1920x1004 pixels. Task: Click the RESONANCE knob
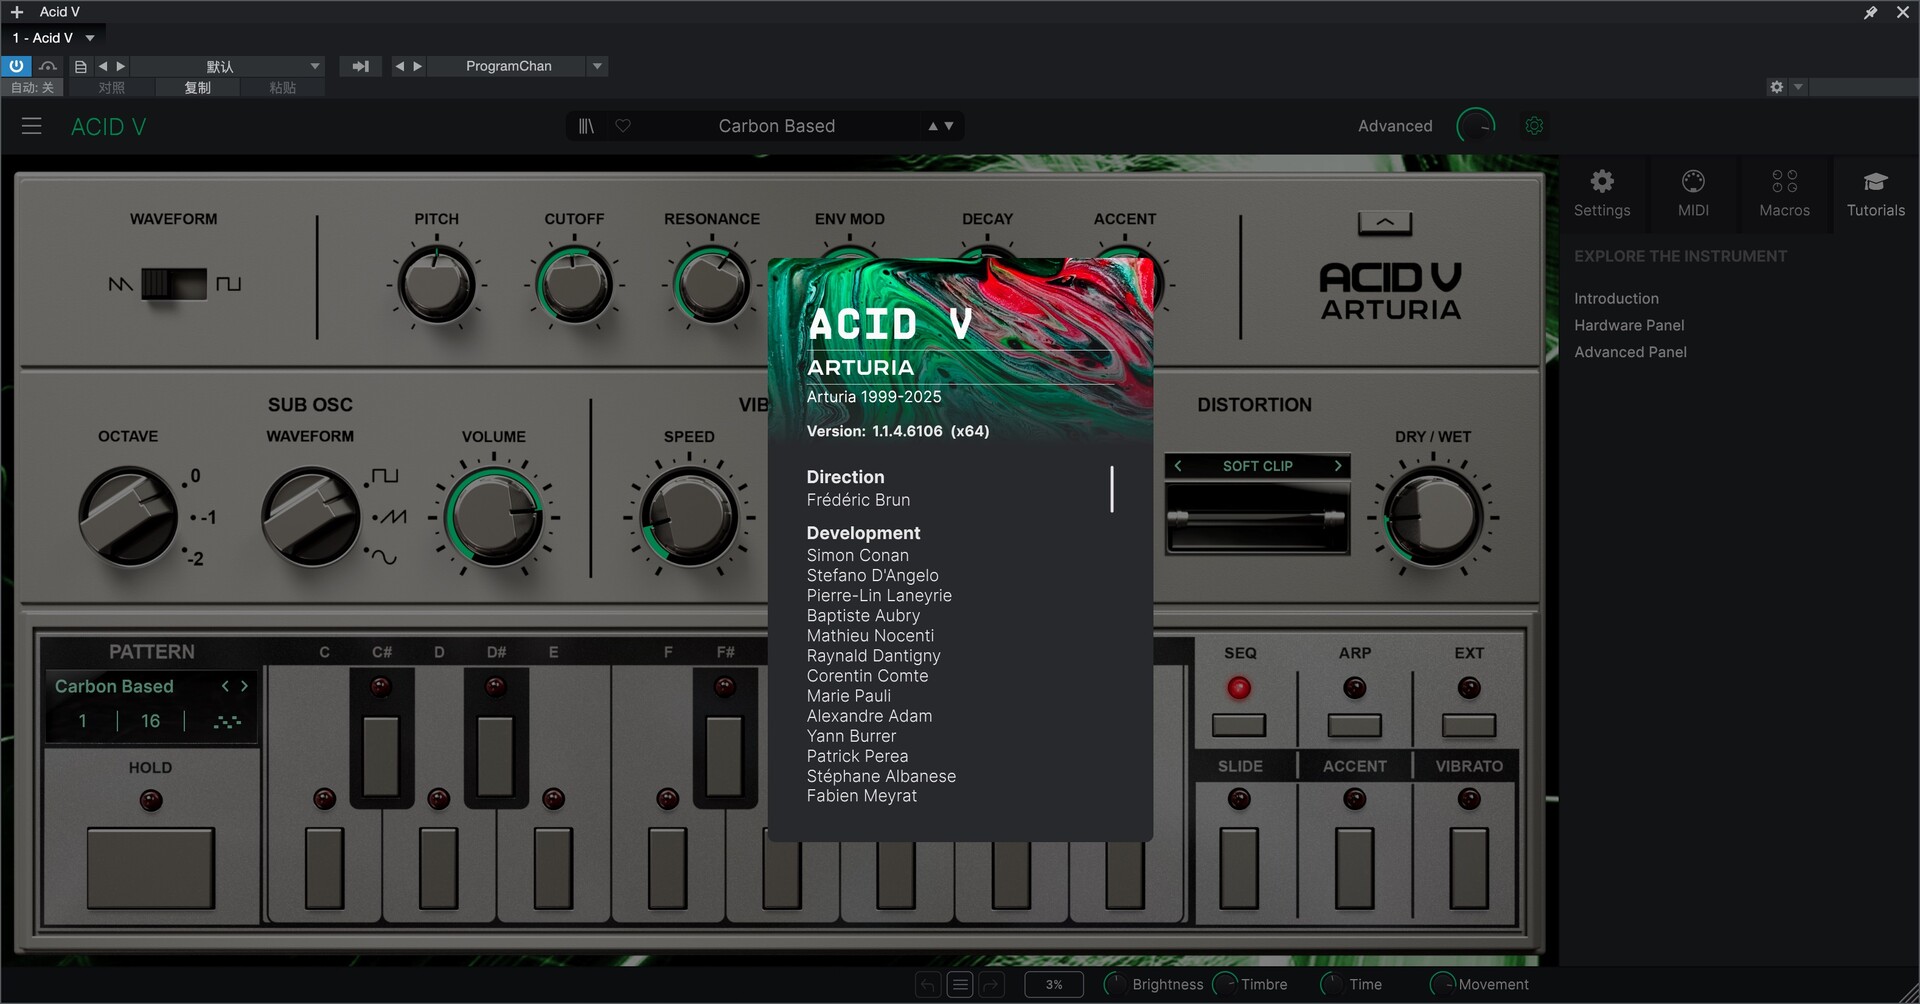[712, 284]
